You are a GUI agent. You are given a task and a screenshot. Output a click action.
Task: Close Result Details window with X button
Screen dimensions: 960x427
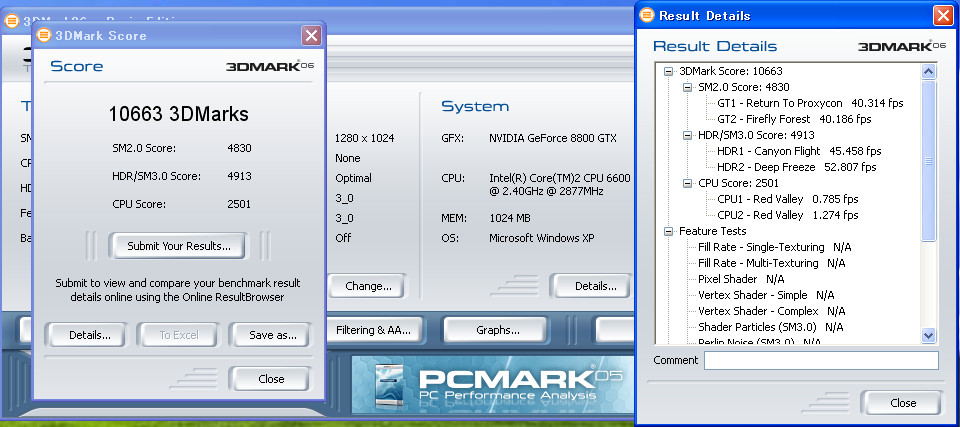click(x=943, y=16)
